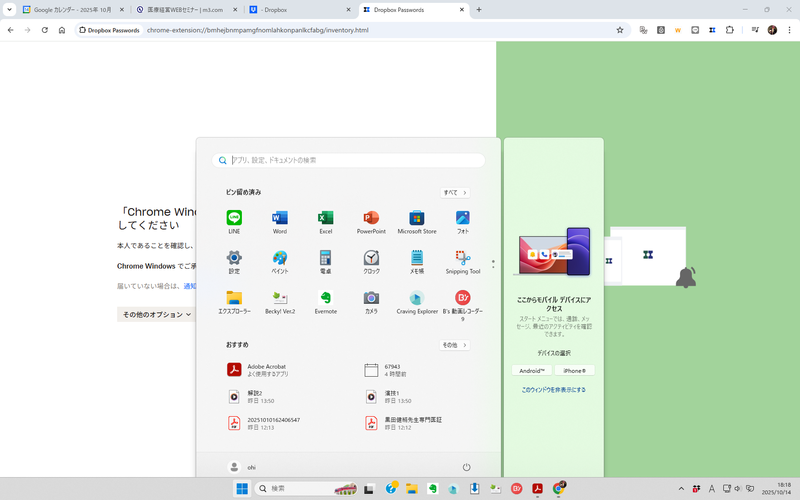Open Snipping Tool app
Screen dimensions: 800x500
(x=462, y=262)
